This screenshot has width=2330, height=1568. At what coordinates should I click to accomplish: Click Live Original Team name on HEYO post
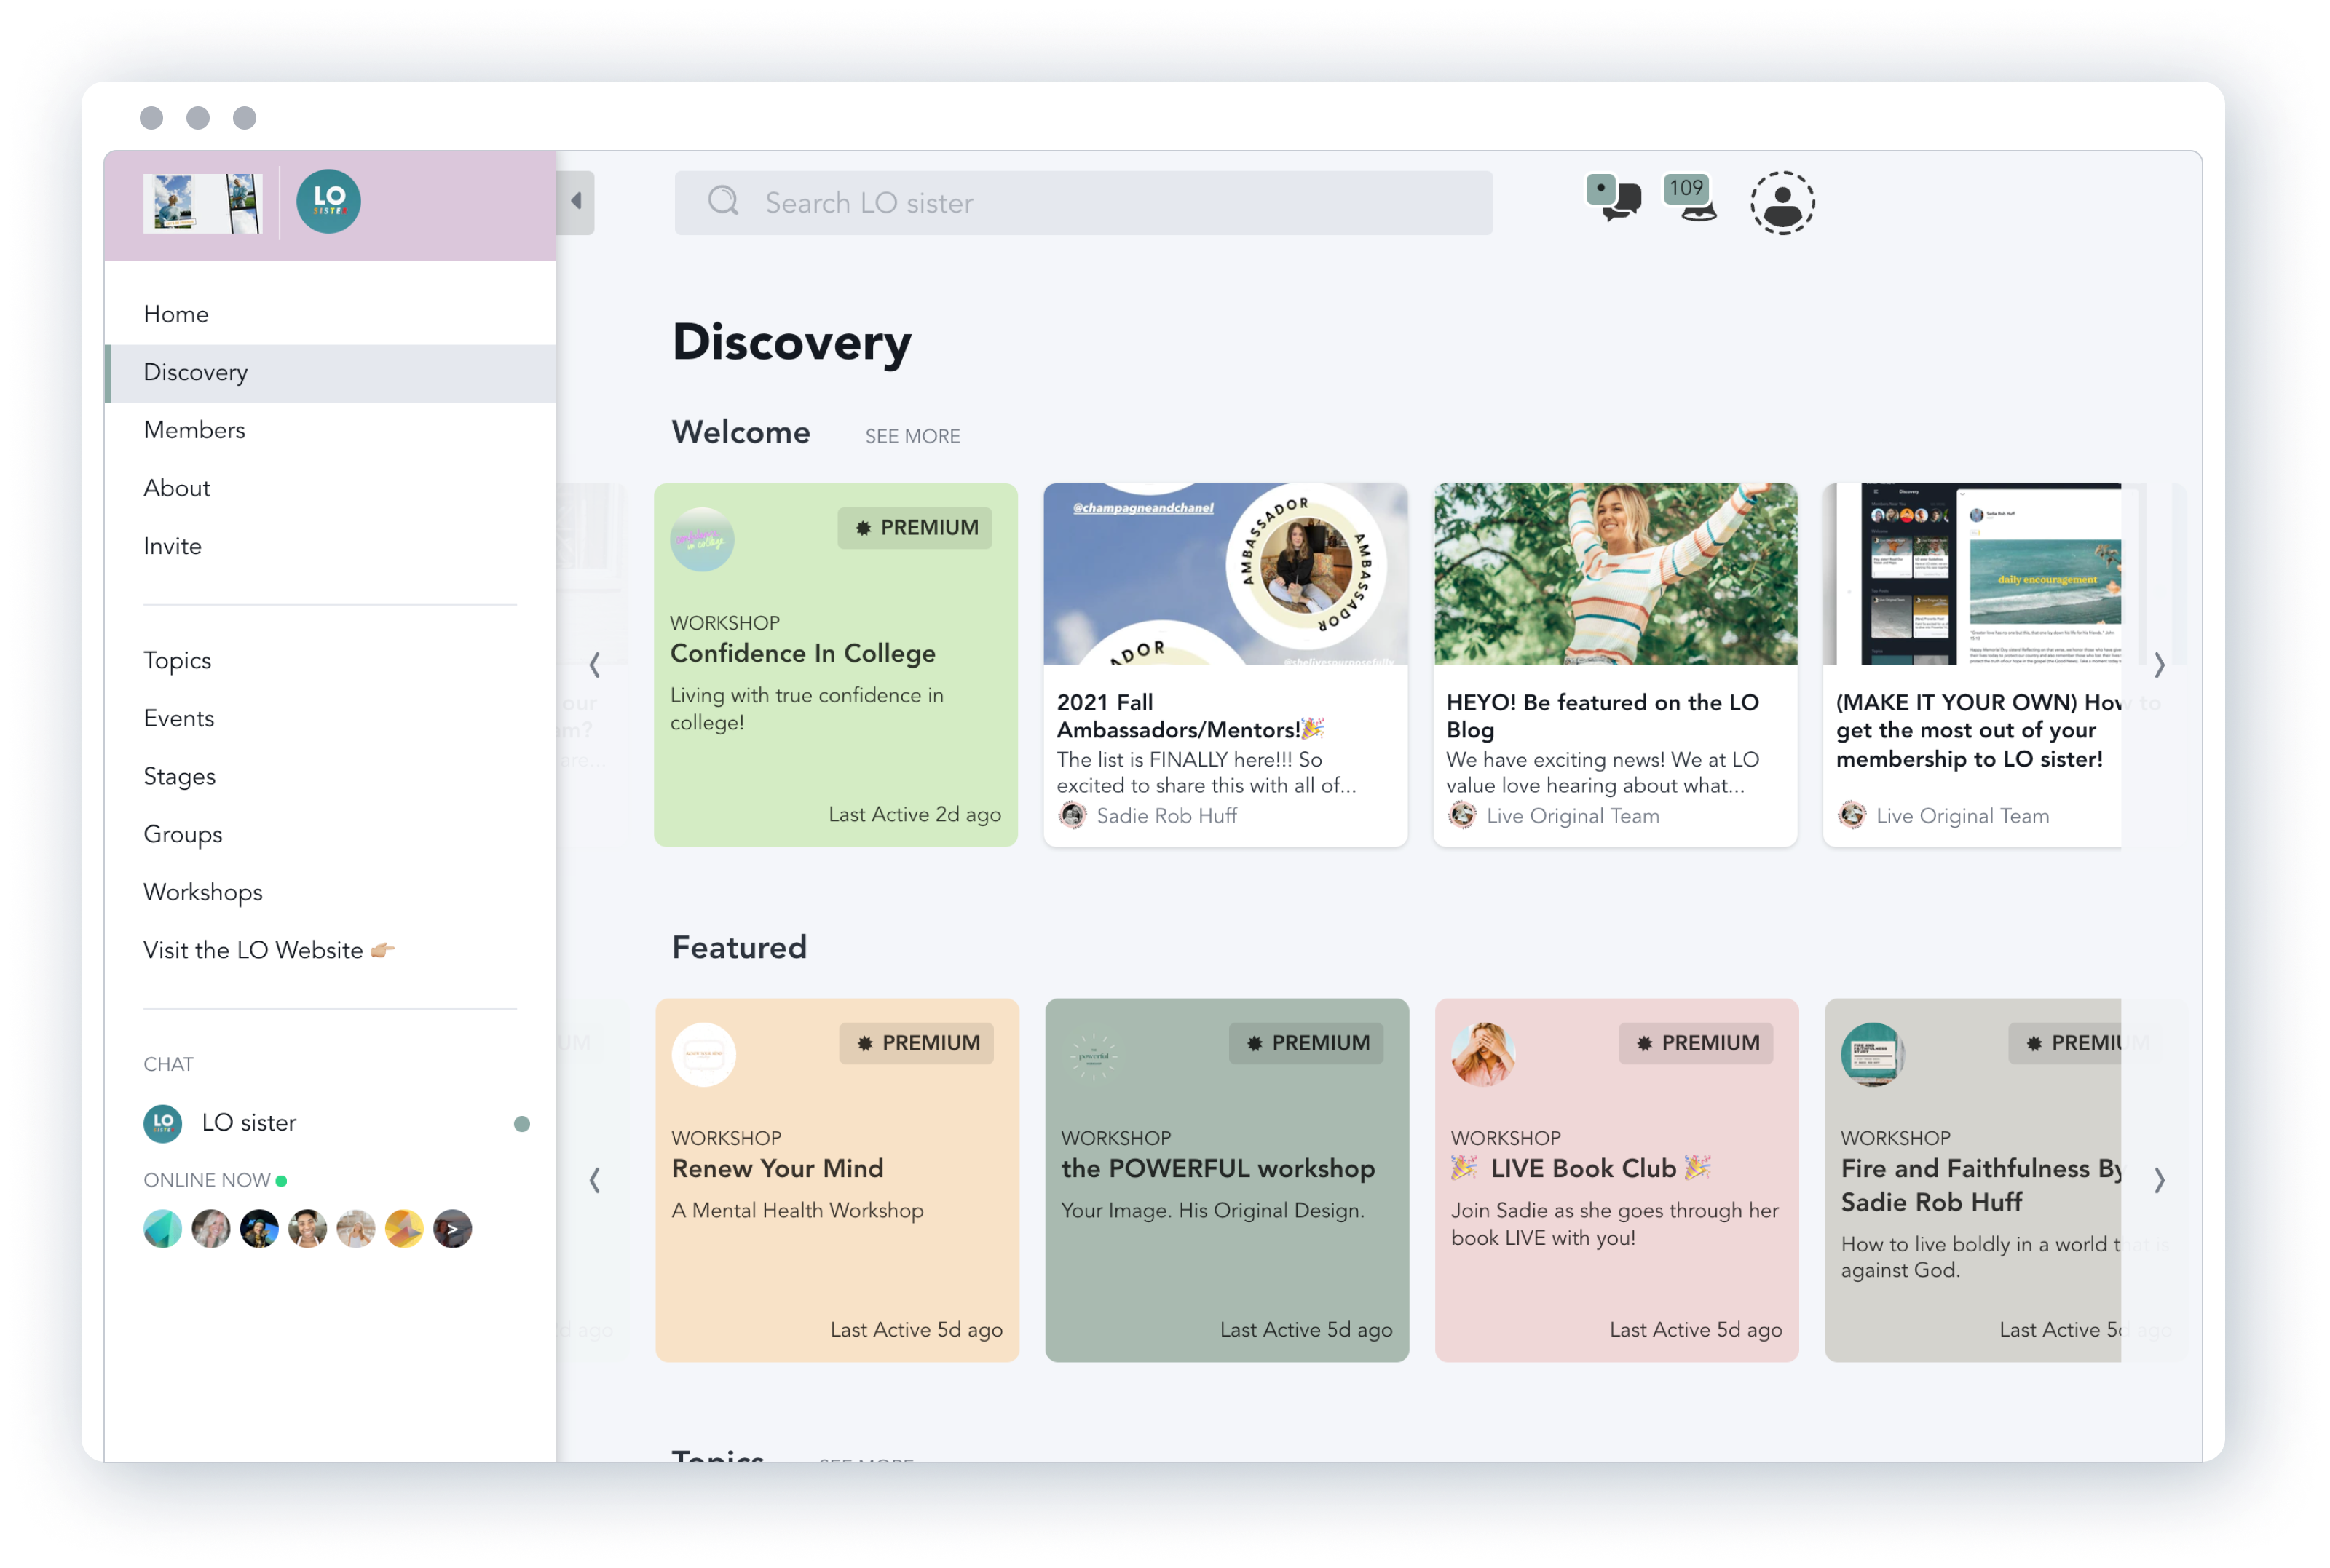tap(1573, 816)
